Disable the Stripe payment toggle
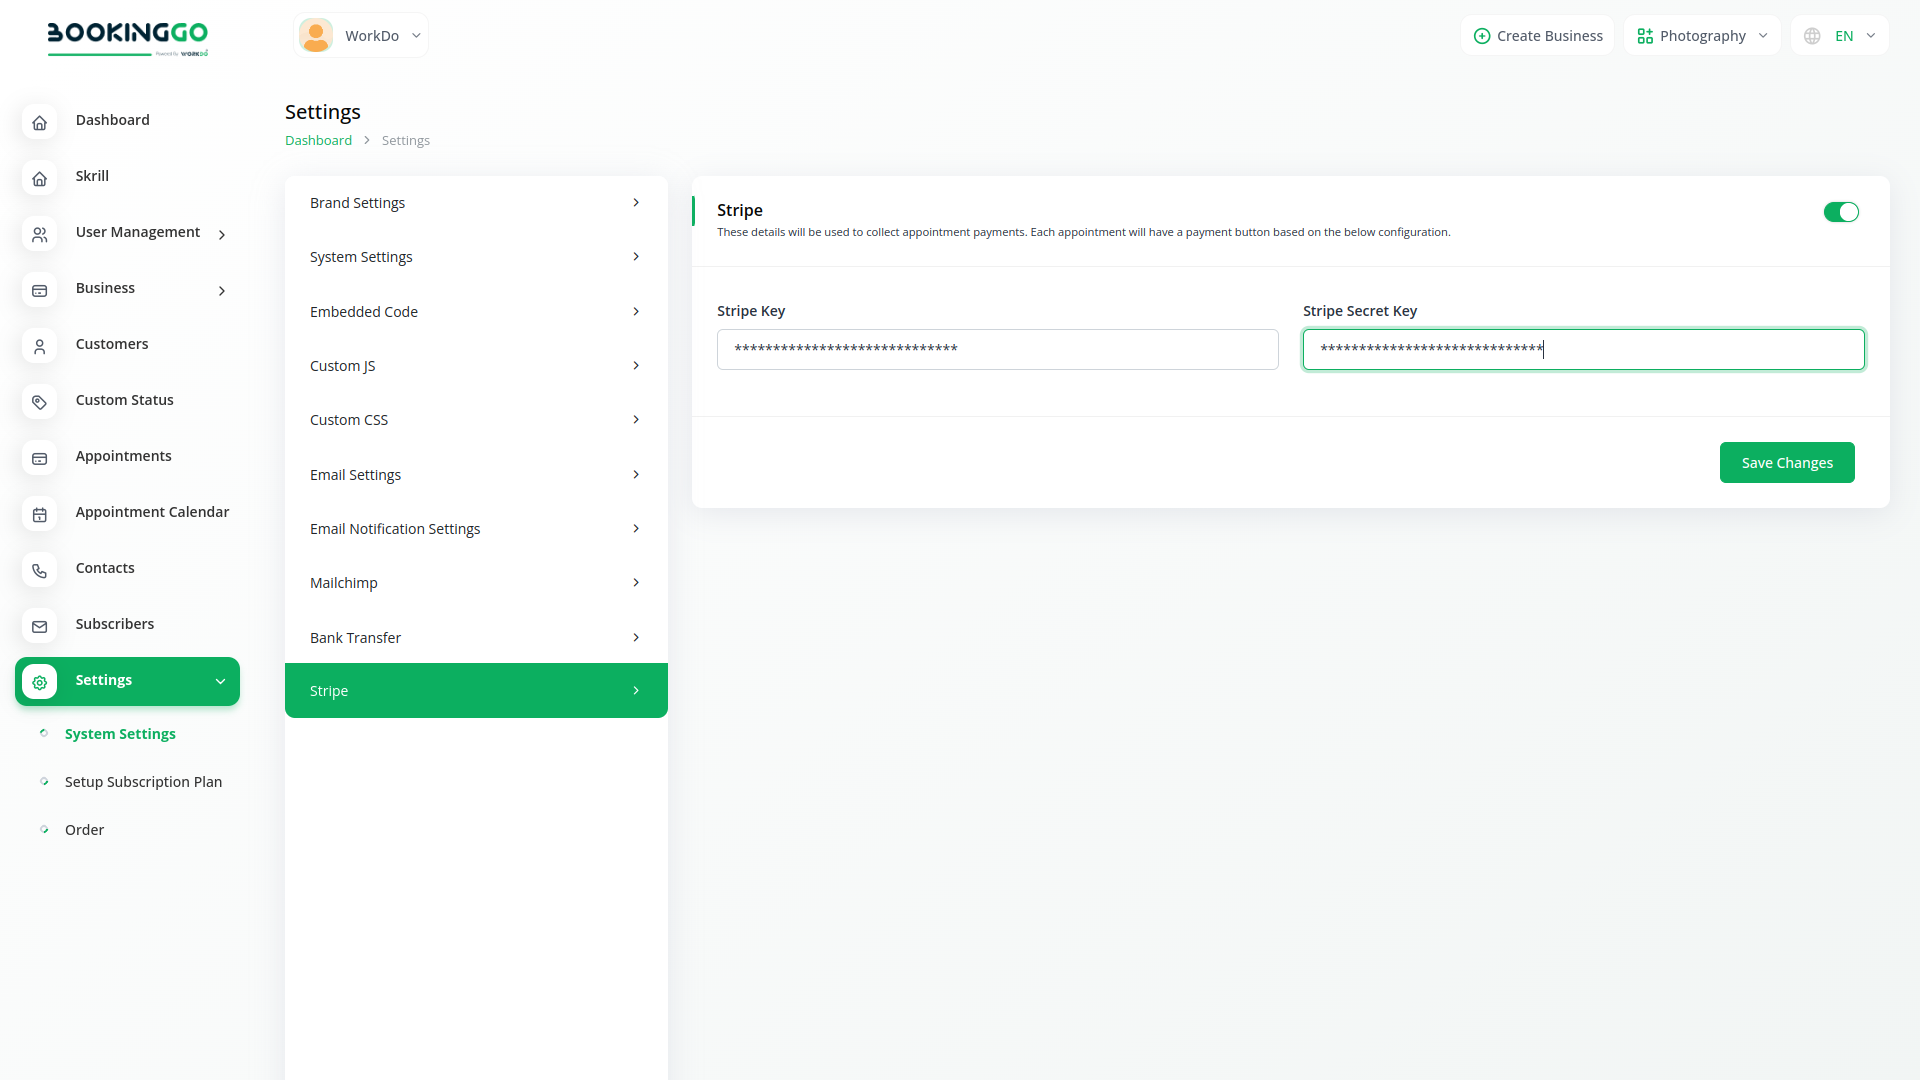The height and width of the screenshot is (1080, 1920). tap(1840, 212)
